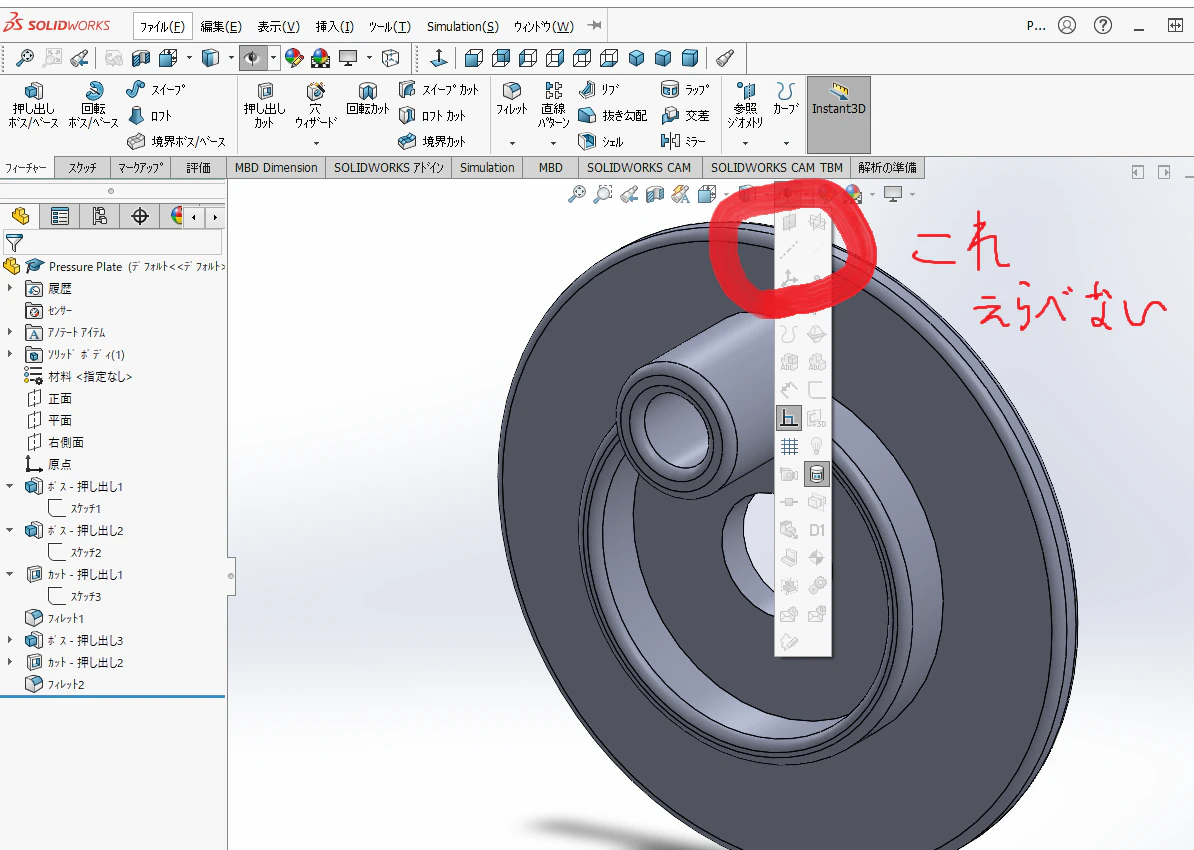Click Zoom to Area in the viewport toolbar
The height and width of the screenshot is (850, 1194).
pyautogui.click(x=603, y=194)
